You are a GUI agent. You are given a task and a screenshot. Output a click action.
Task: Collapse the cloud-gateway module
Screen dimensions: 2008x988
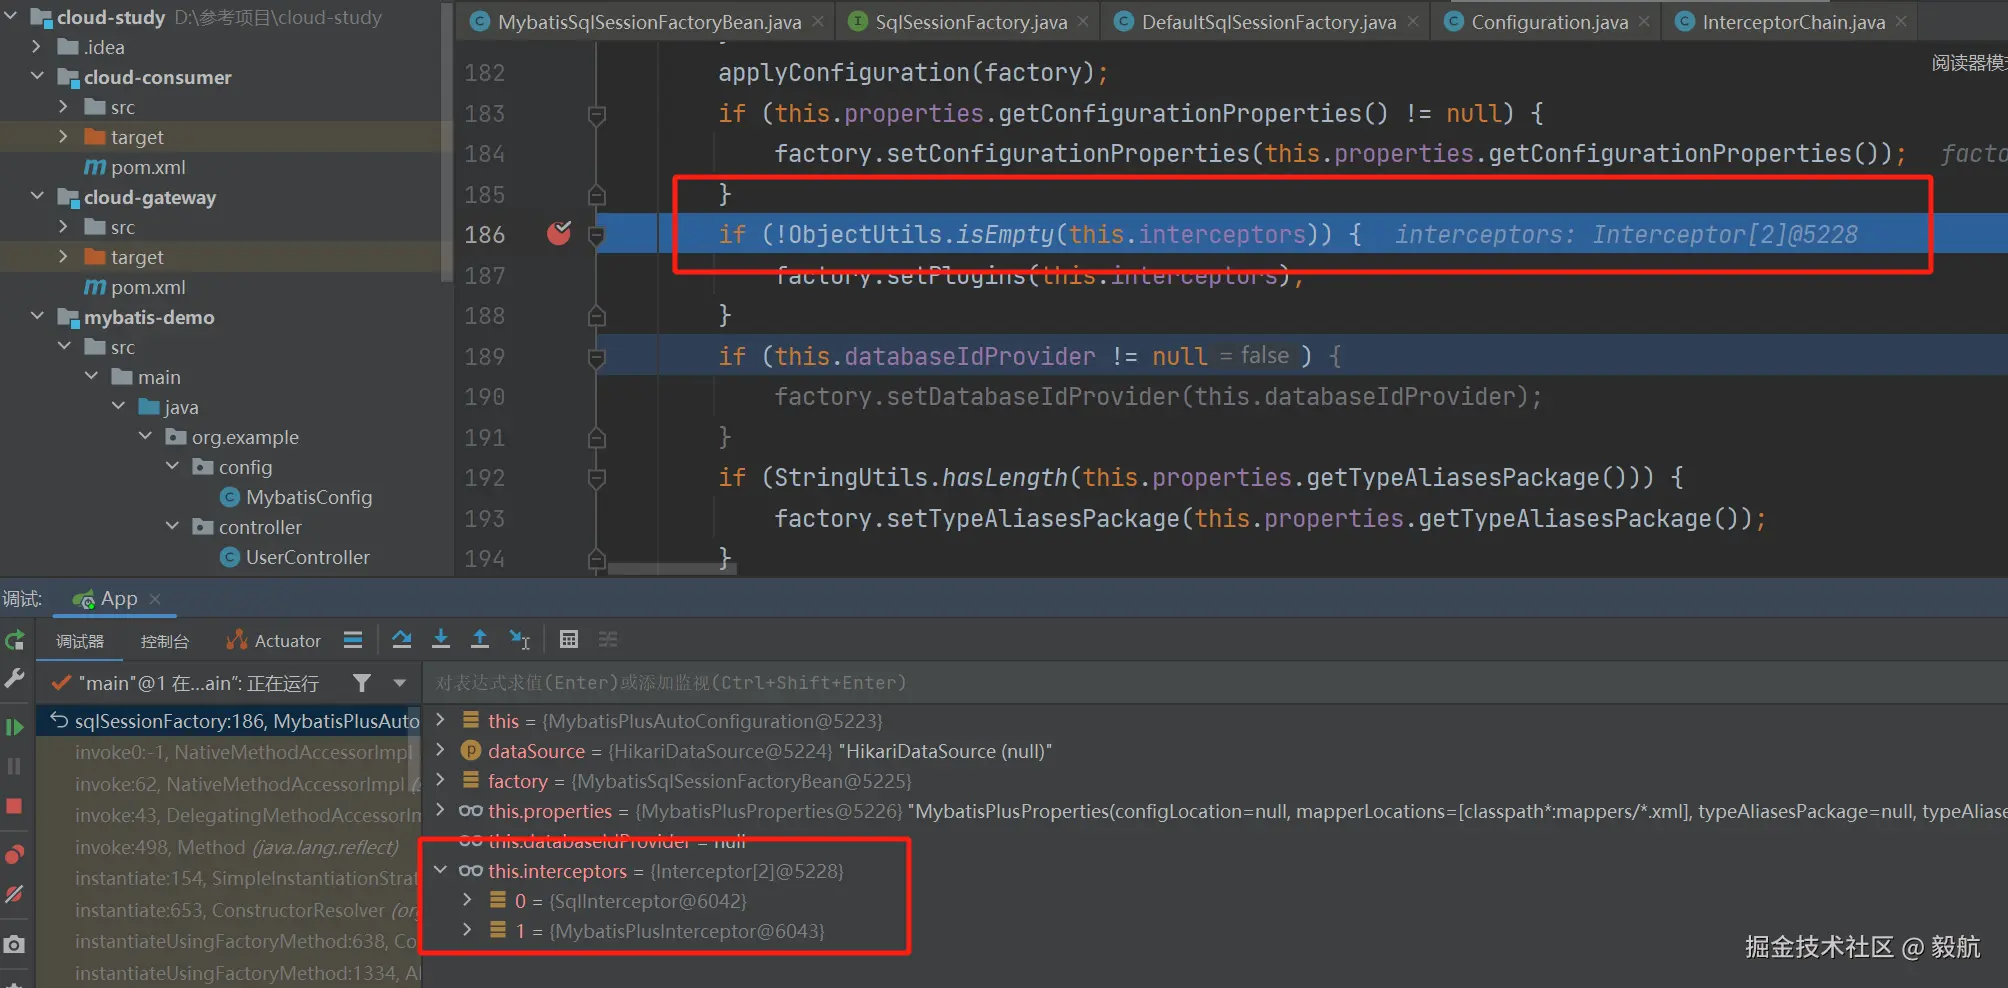pyautogui.click(x=37, y=197)
